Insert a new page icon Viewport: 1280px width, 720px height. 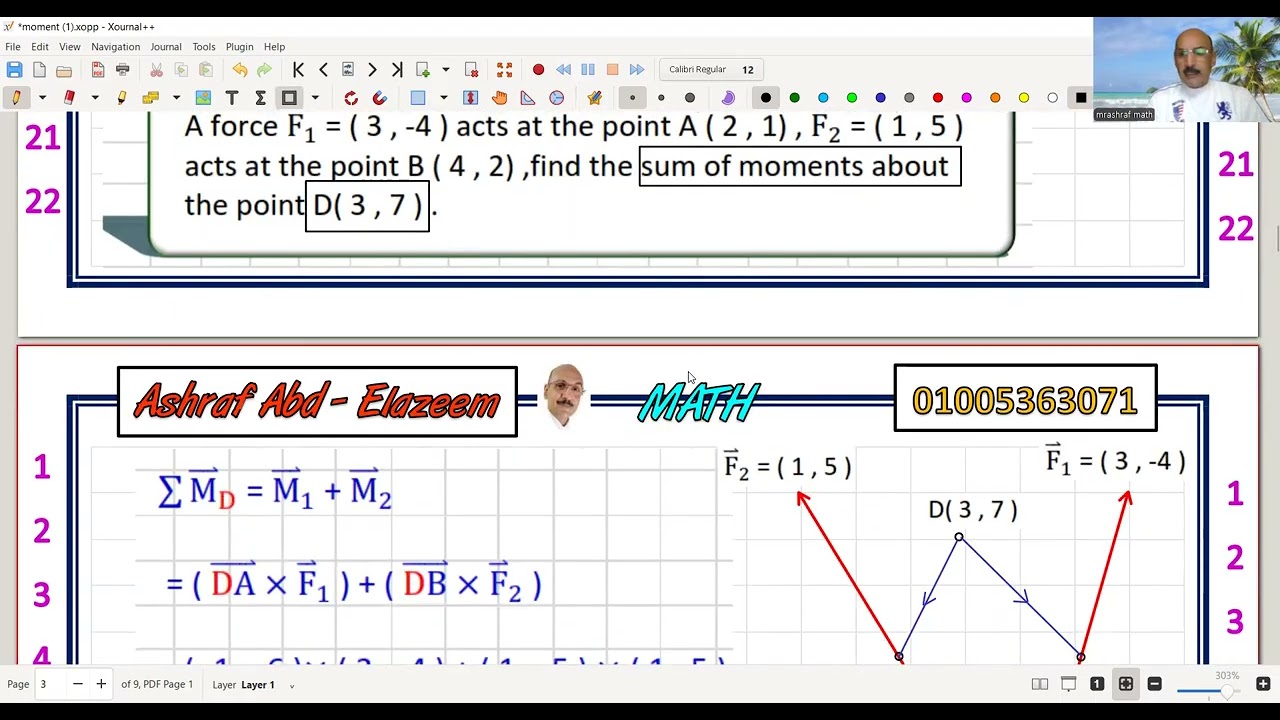point(423,70)
